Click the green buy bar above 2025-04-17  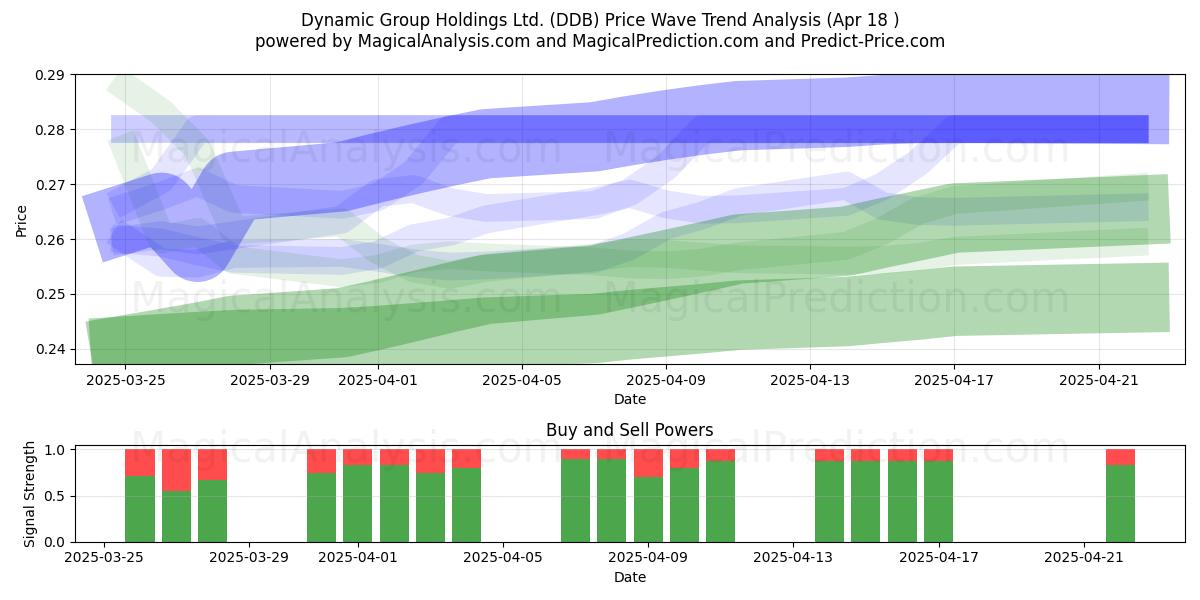pyautogui.click(x=938, y=501)
